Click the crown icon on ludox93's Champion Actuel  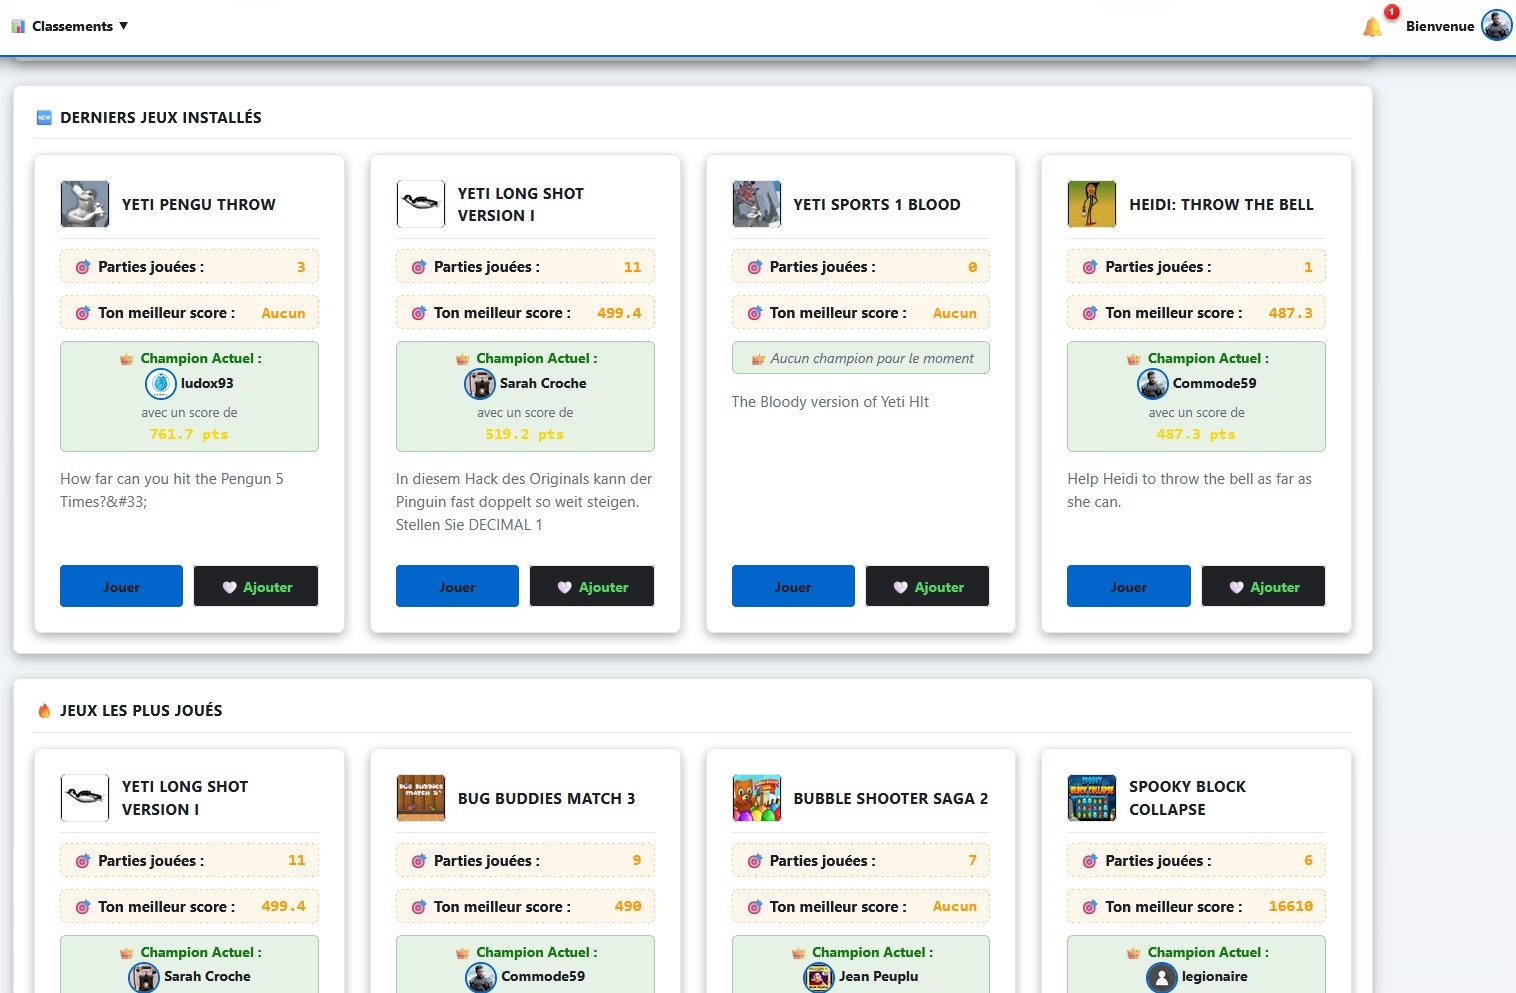(x=127, y=358)
